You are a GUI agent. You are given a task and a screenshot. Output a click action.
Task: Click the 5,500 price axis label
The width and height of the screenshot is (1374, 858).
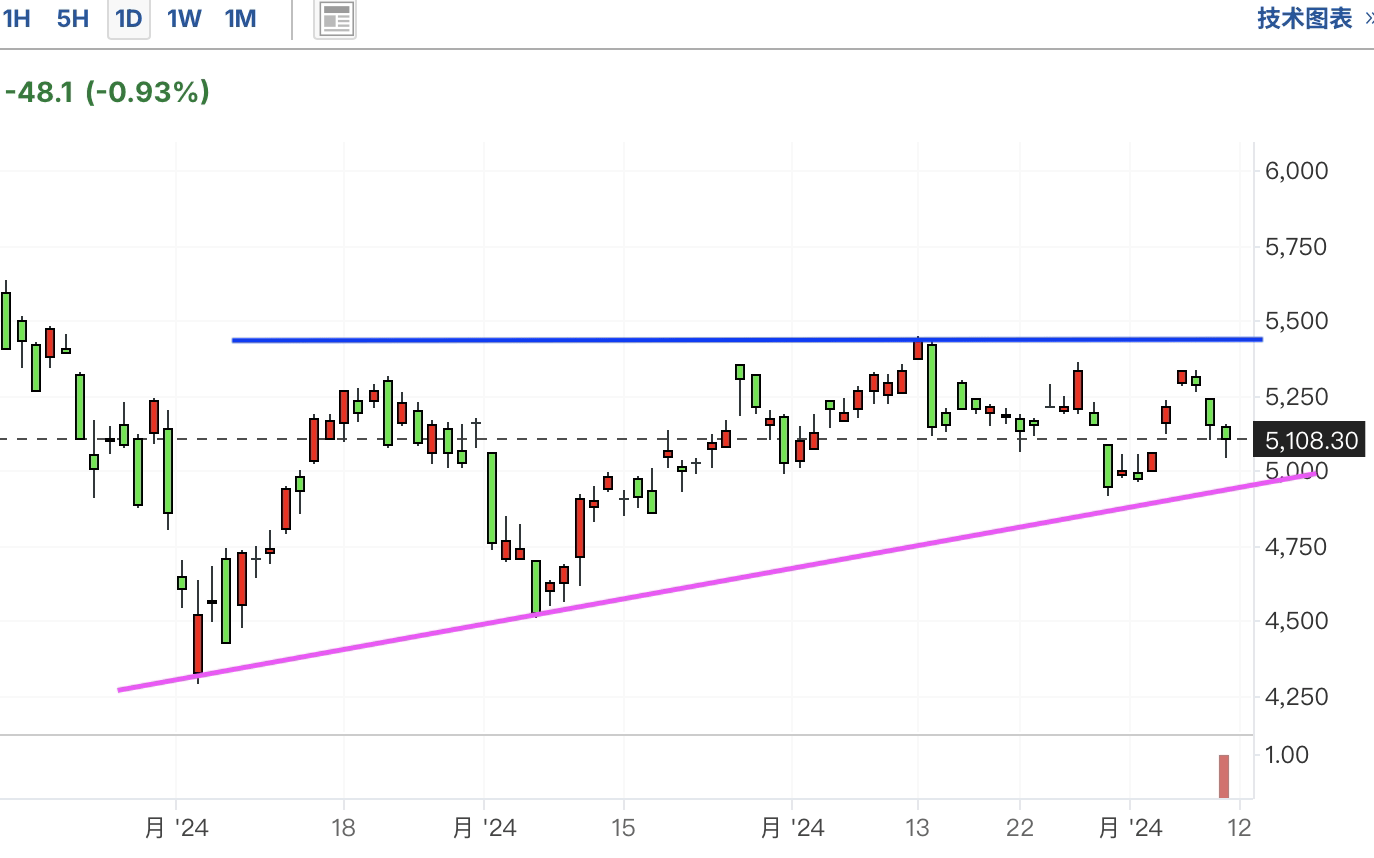coord(1296,321)
